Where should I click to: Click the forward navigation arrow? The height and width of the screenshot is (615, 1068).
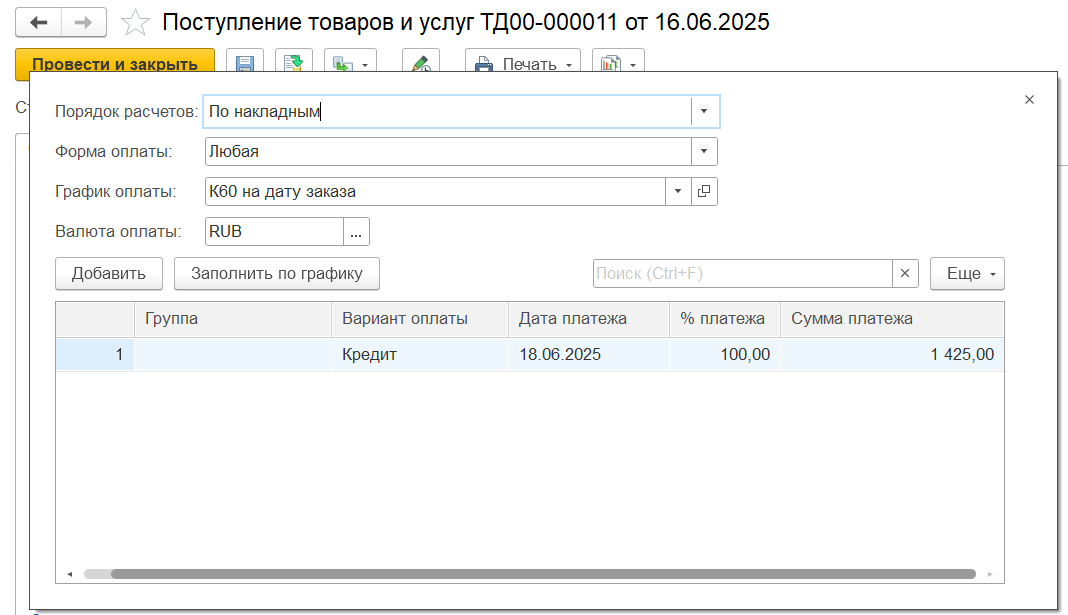pos(84,22)
